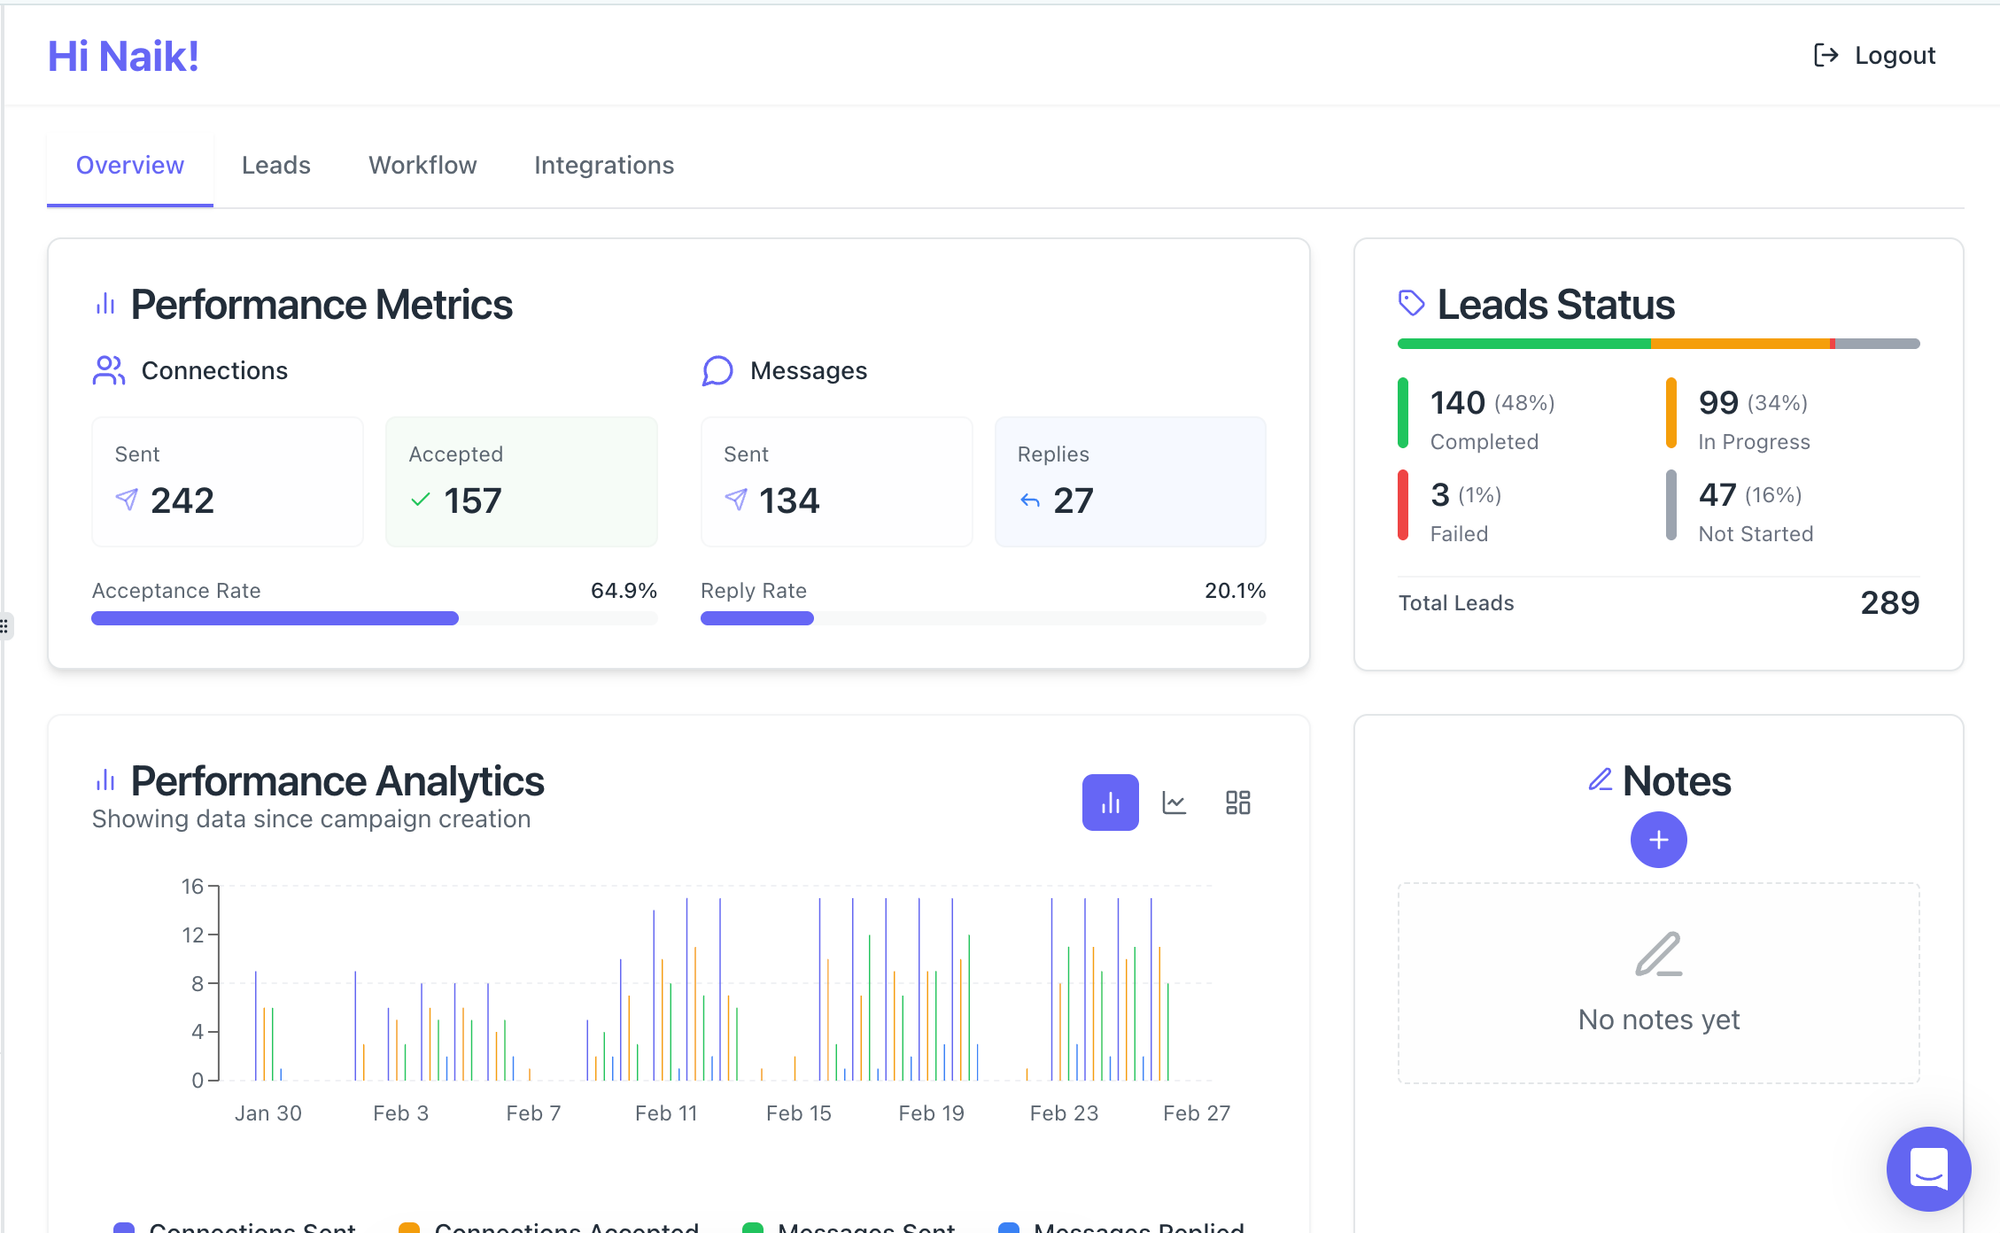
Task: Switch to grid view of analytics
Action: 1238,802
